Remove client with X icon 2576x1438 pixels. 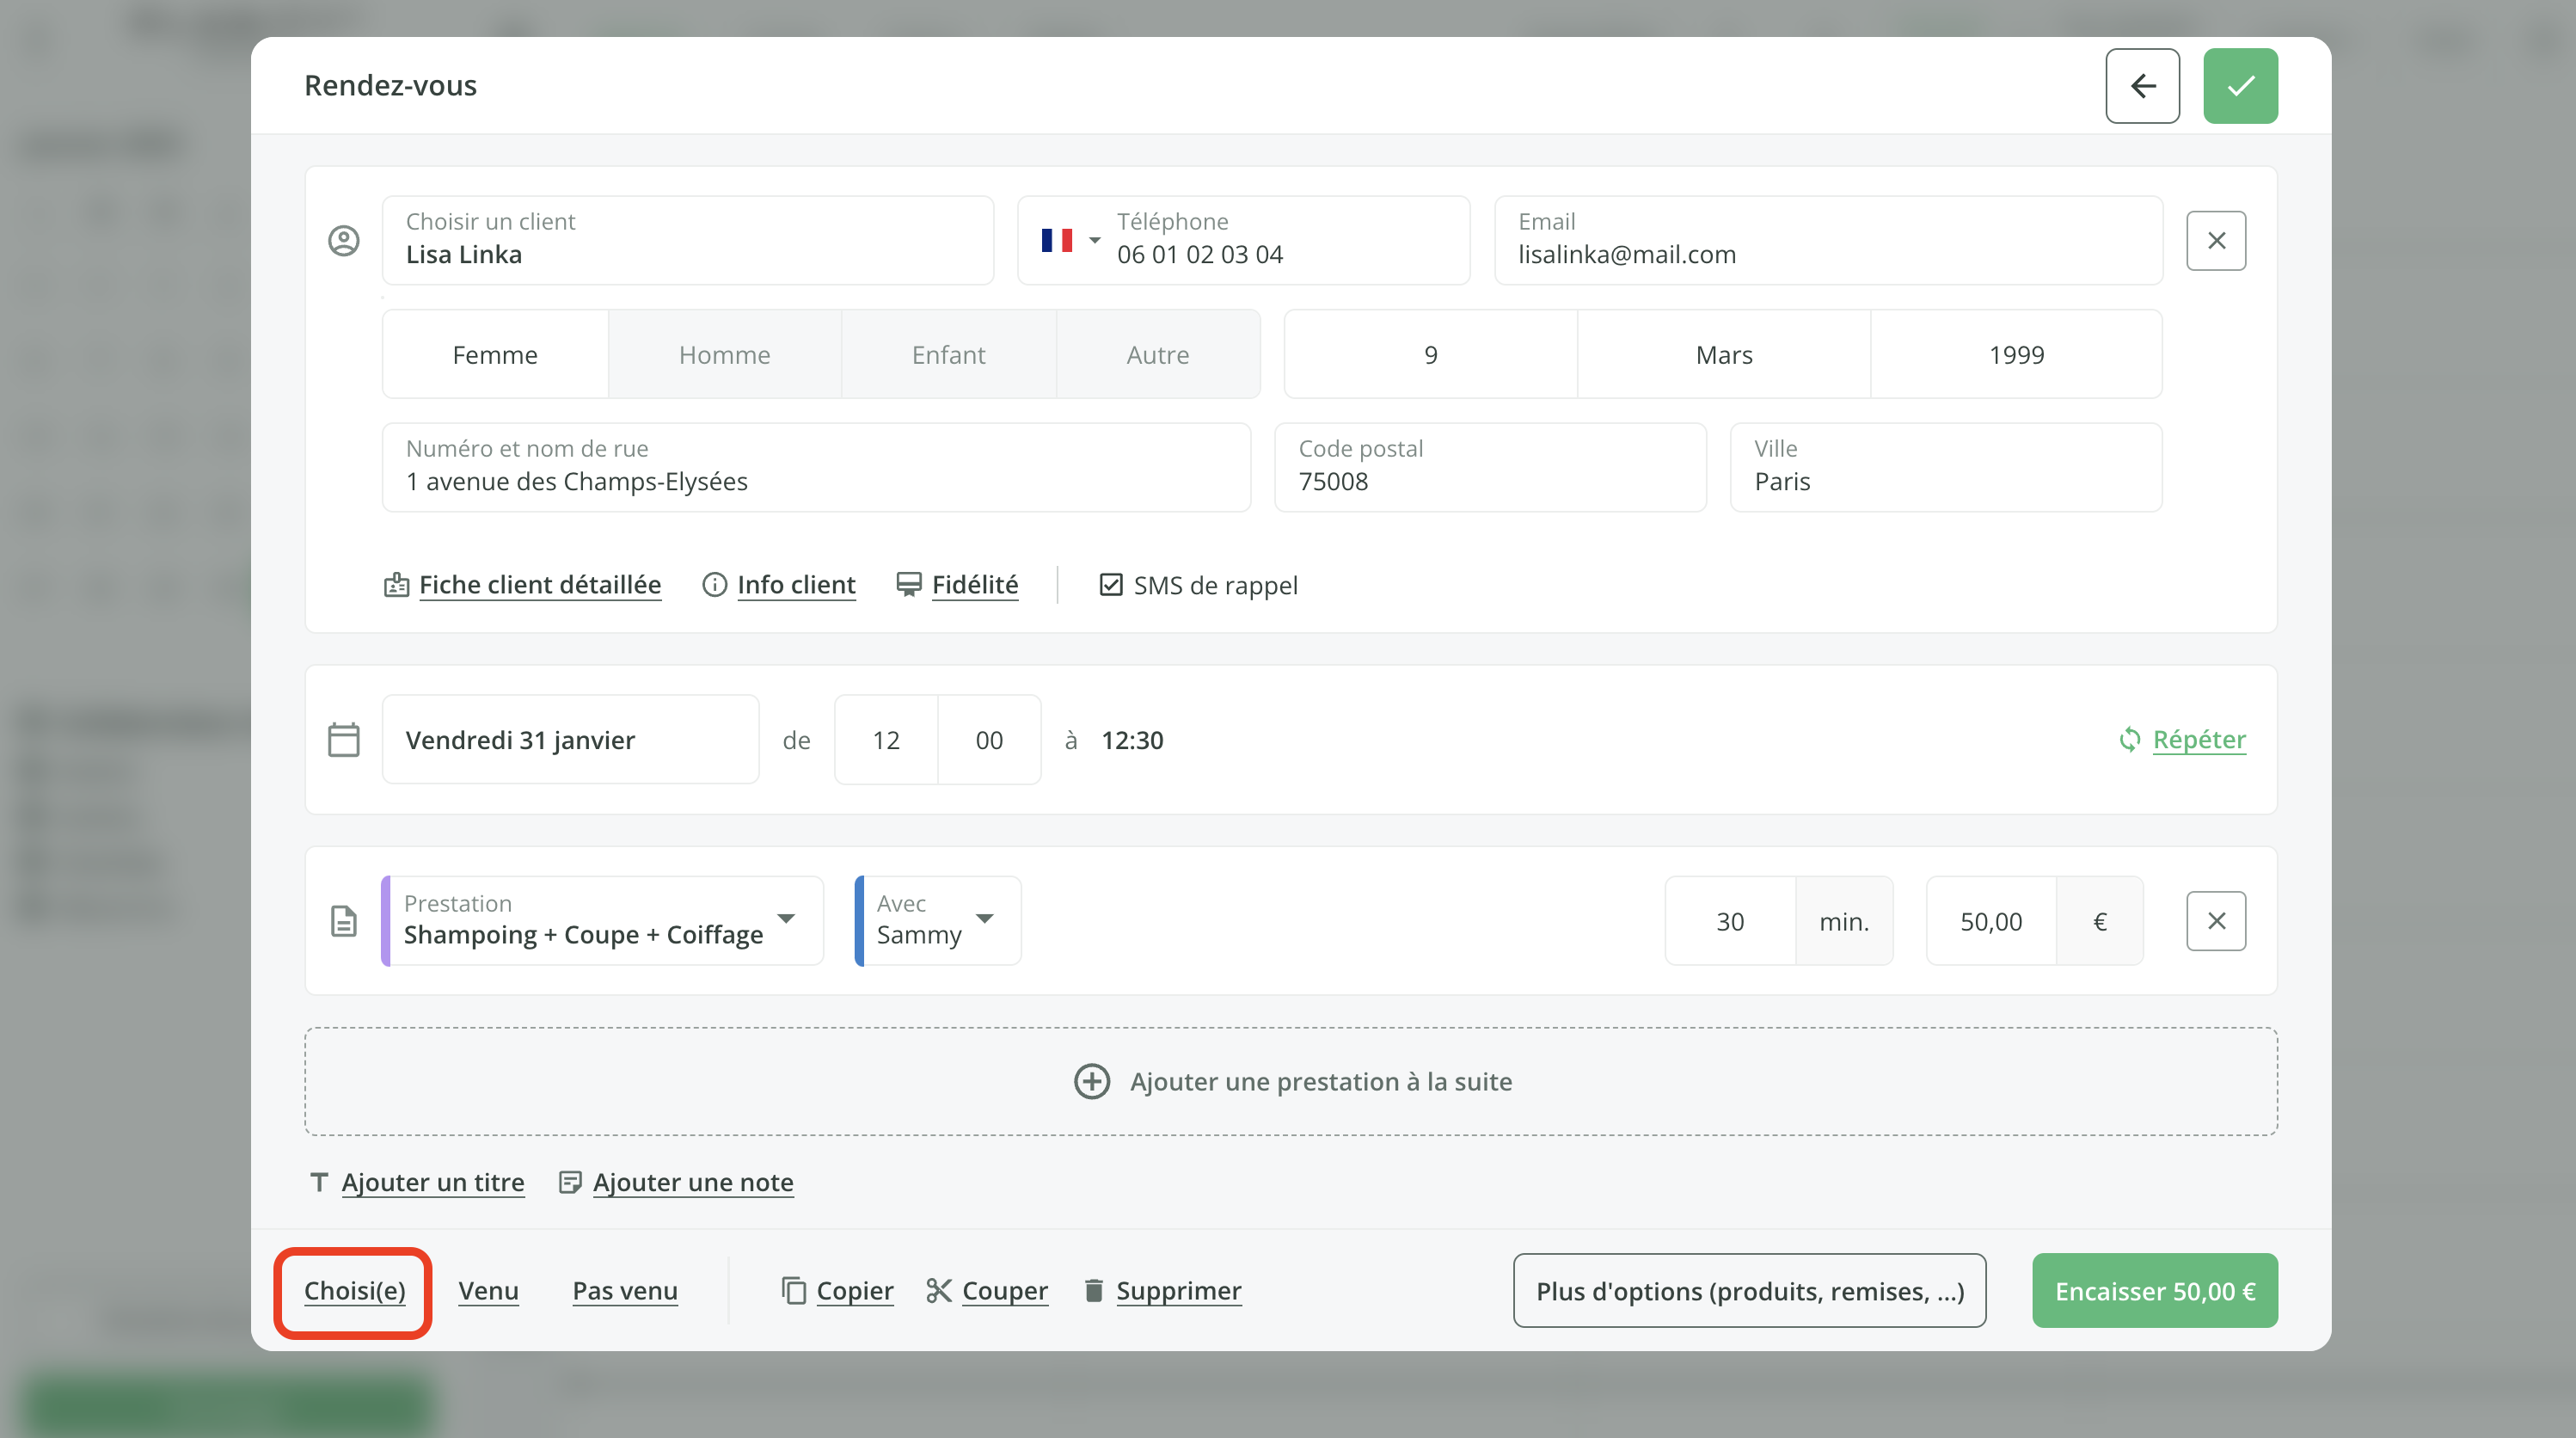[2215, 241]
